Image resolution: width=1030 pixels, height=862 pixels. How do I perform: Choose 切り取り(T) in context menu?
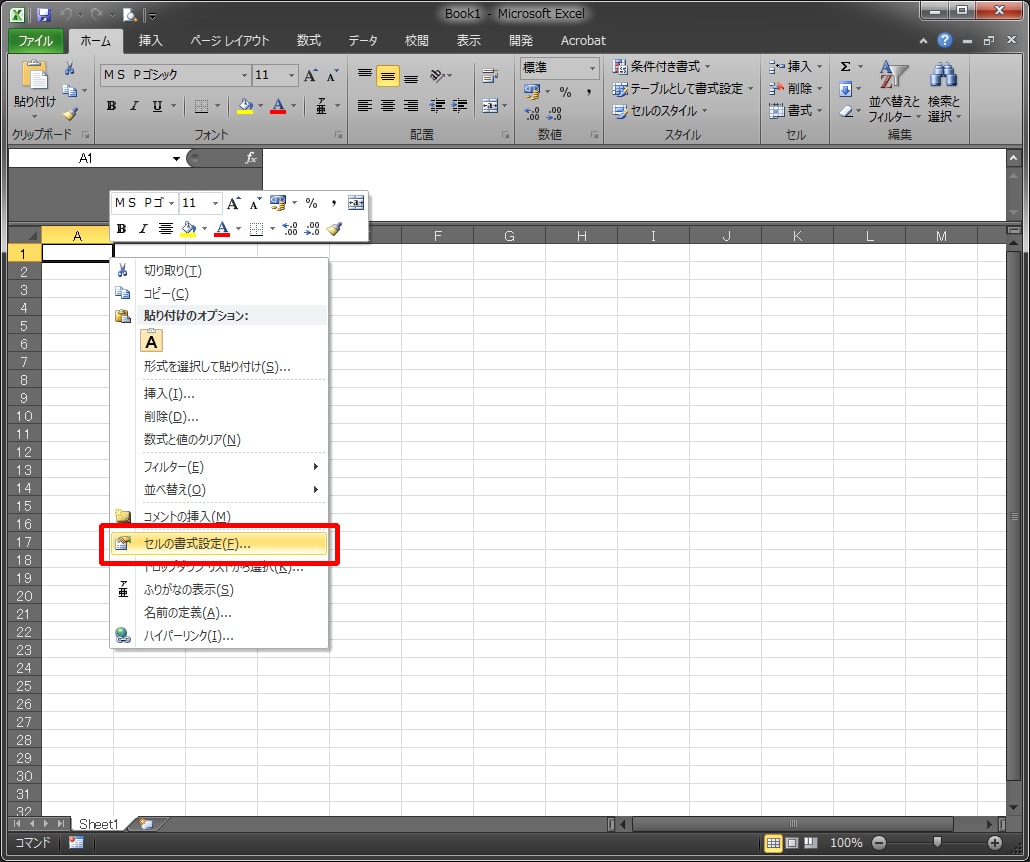[x=219, y=271]
